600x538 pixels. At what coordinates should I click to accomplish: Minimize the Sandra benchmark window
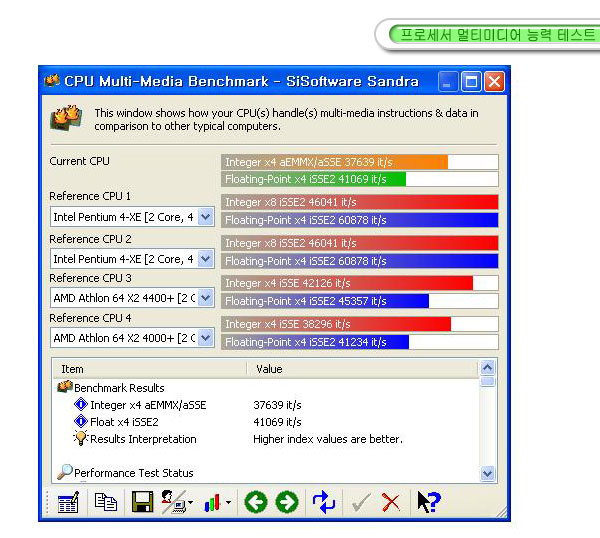(x=447, y=82)
